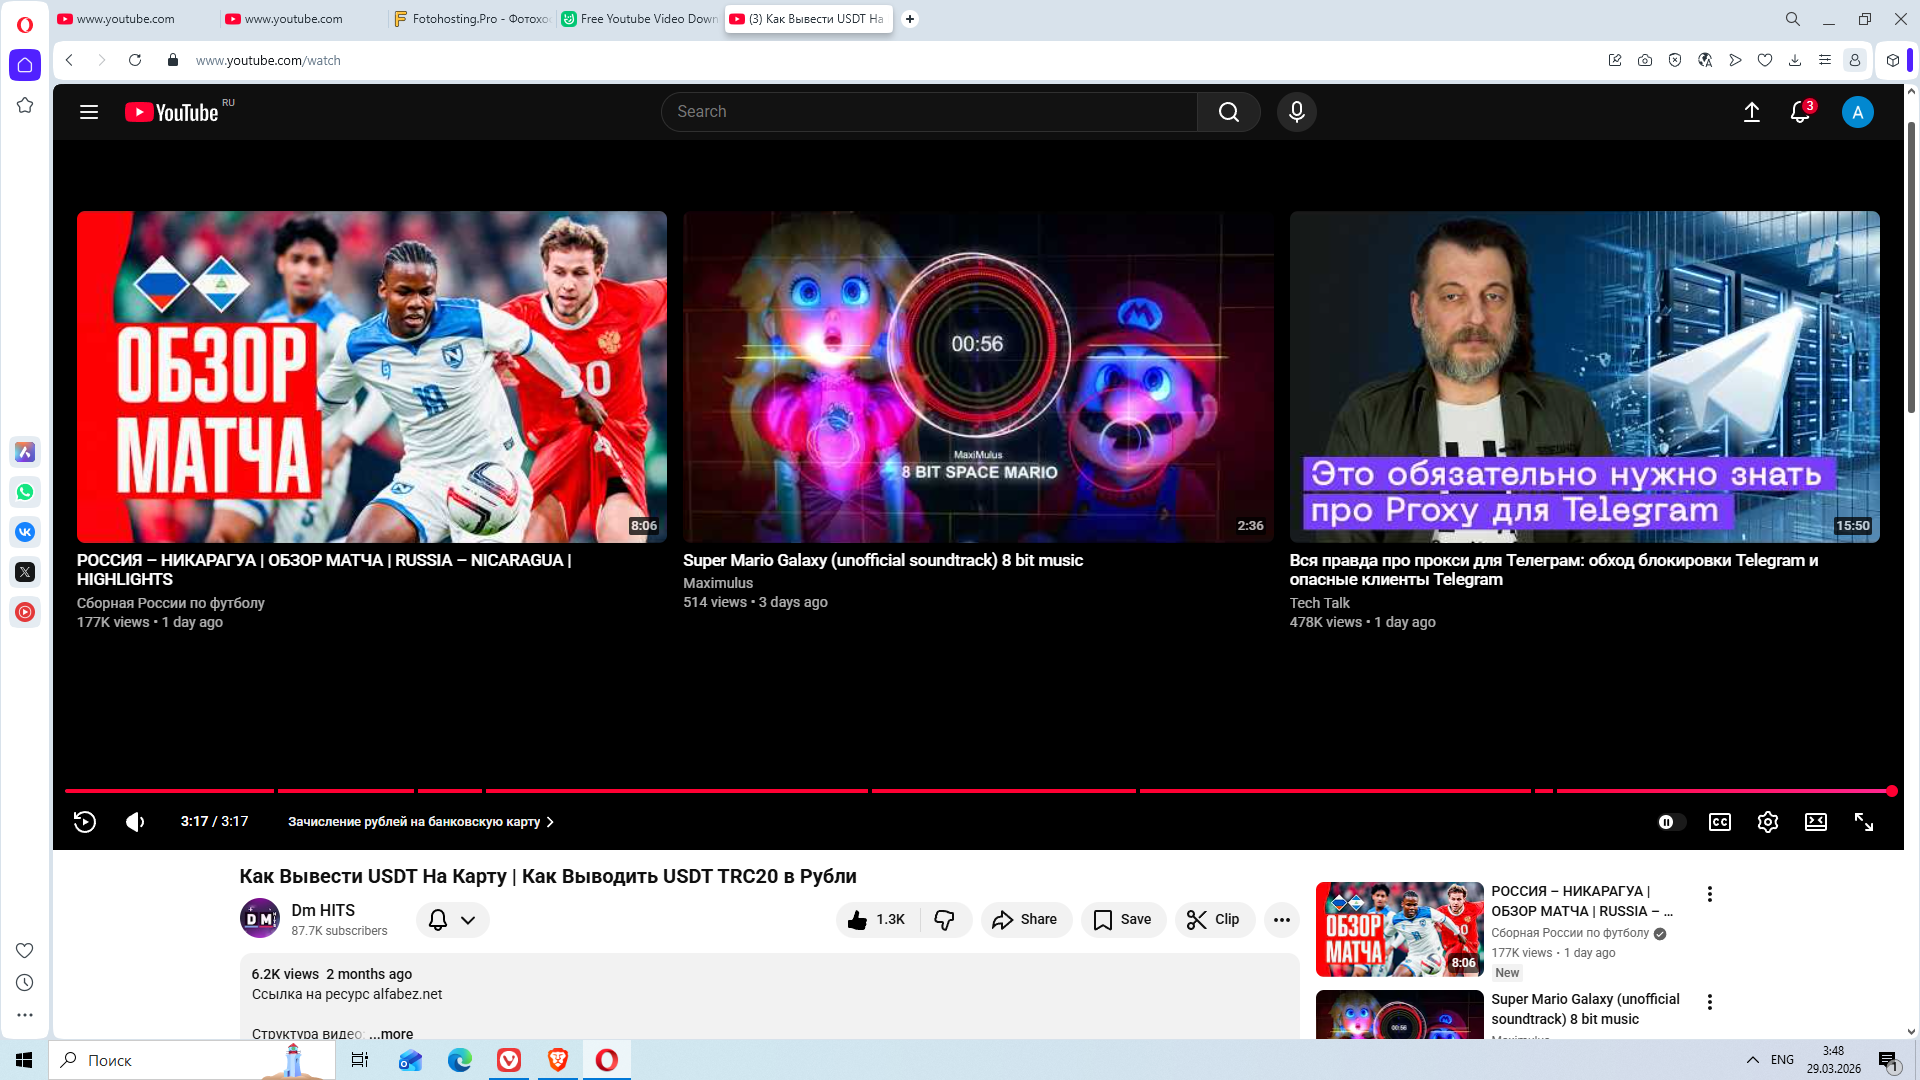The width and height of the screenshot is (1920, 1080).
Task: Open the Dm HITS channel link
Action: tap(323, 910)
